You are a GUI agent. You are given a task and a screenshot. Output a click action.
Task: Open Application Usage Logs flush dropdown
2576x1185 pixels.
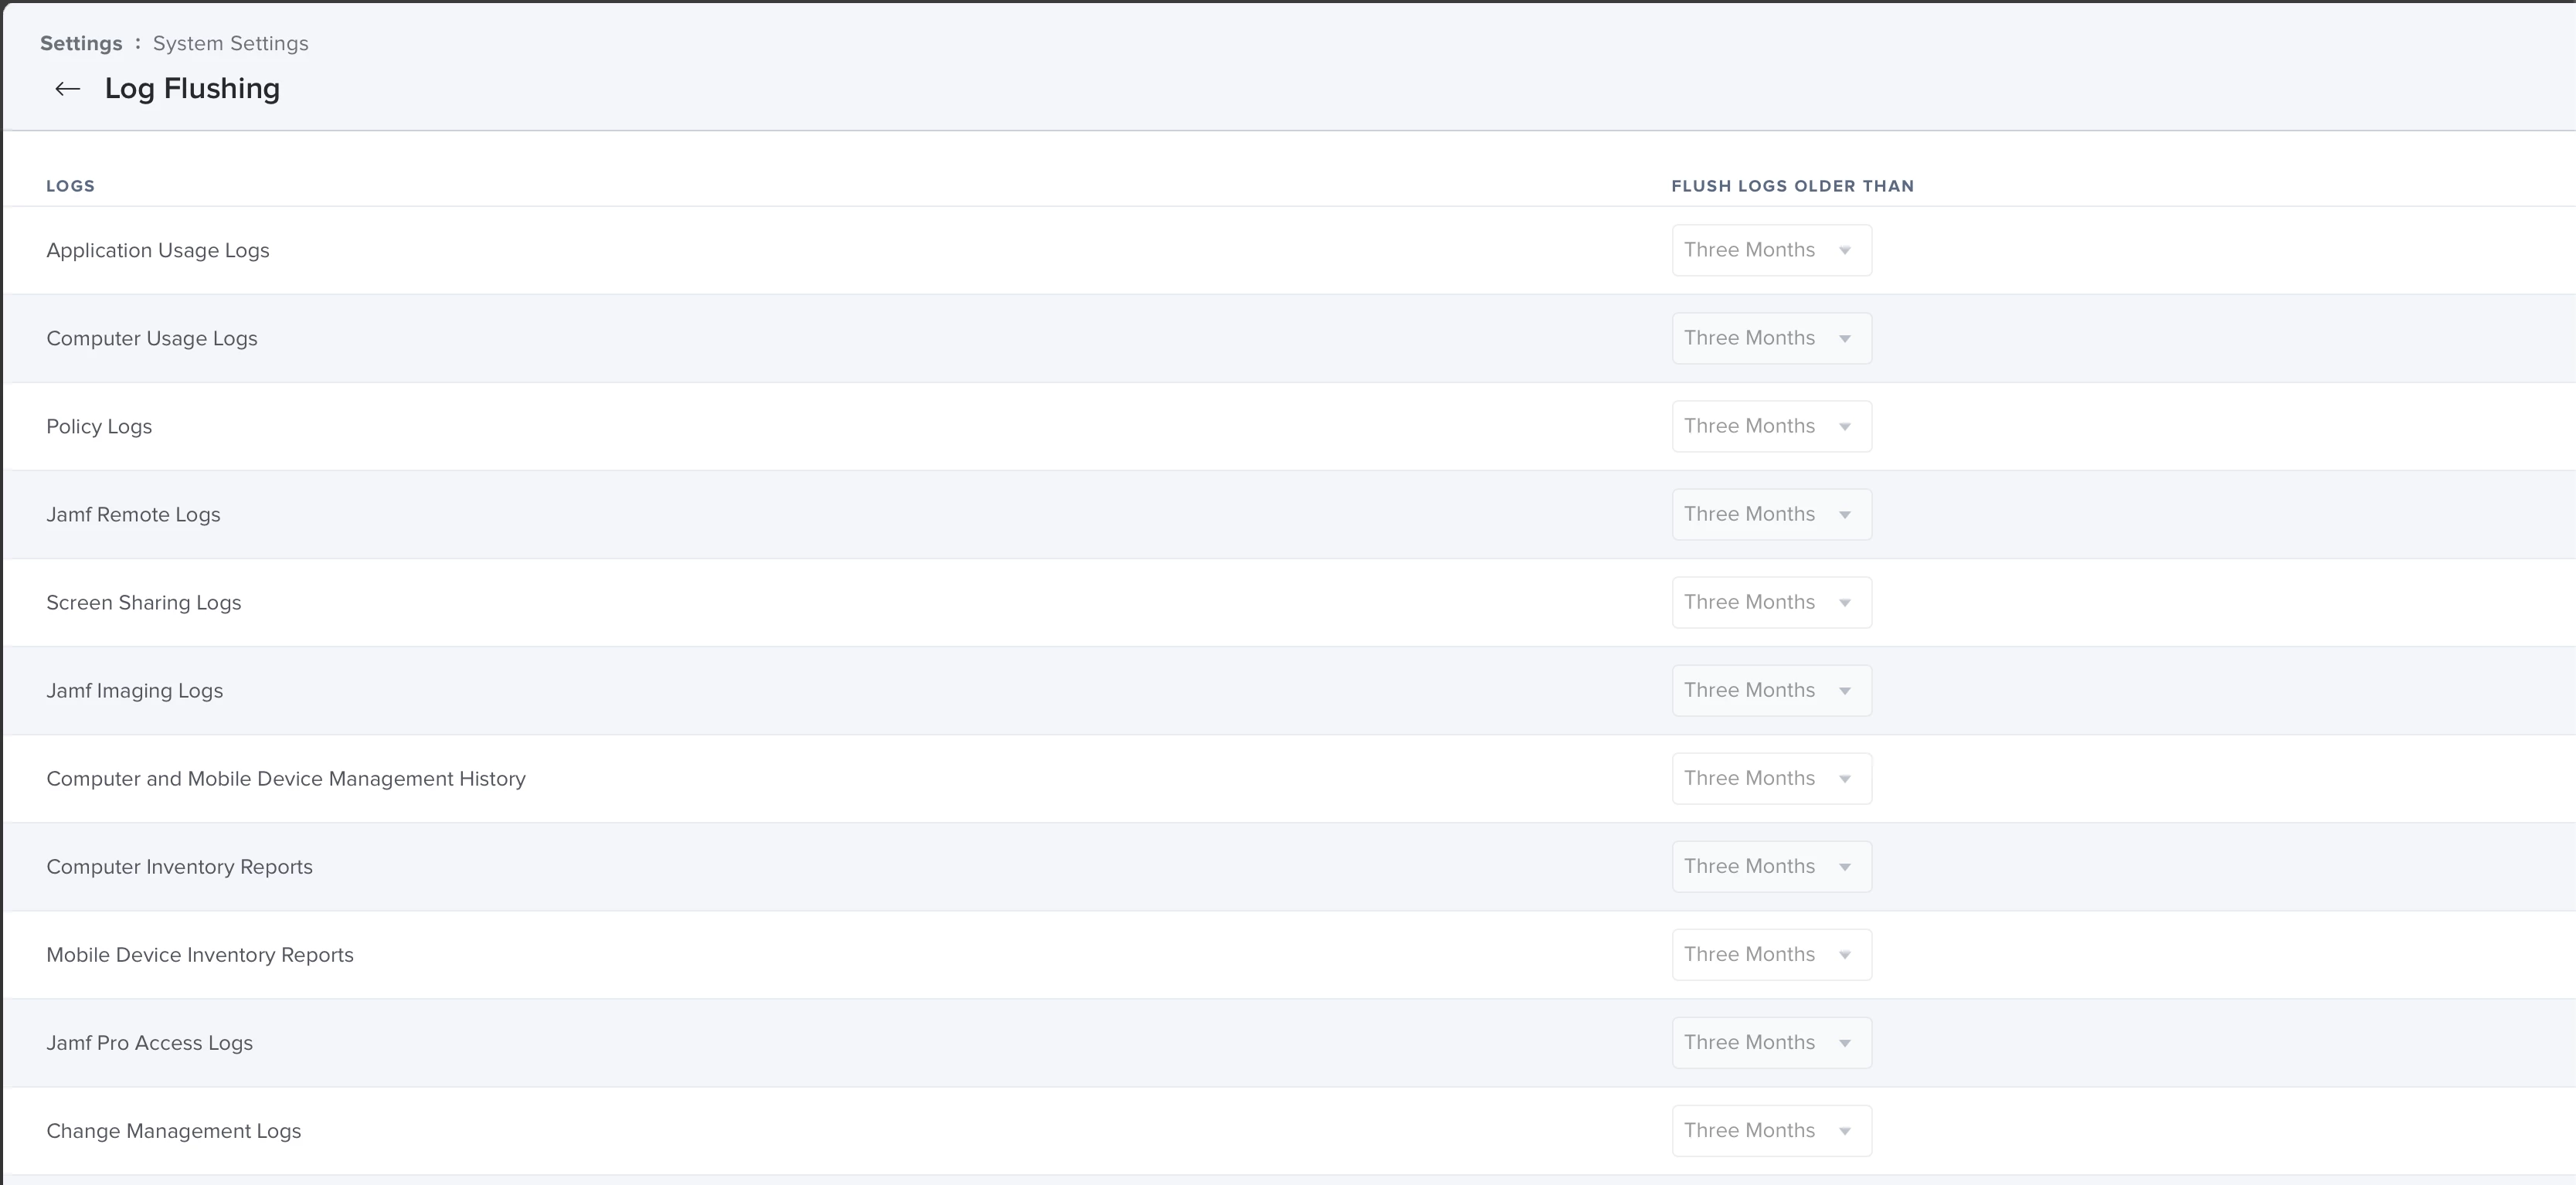tap(1770, 250)
